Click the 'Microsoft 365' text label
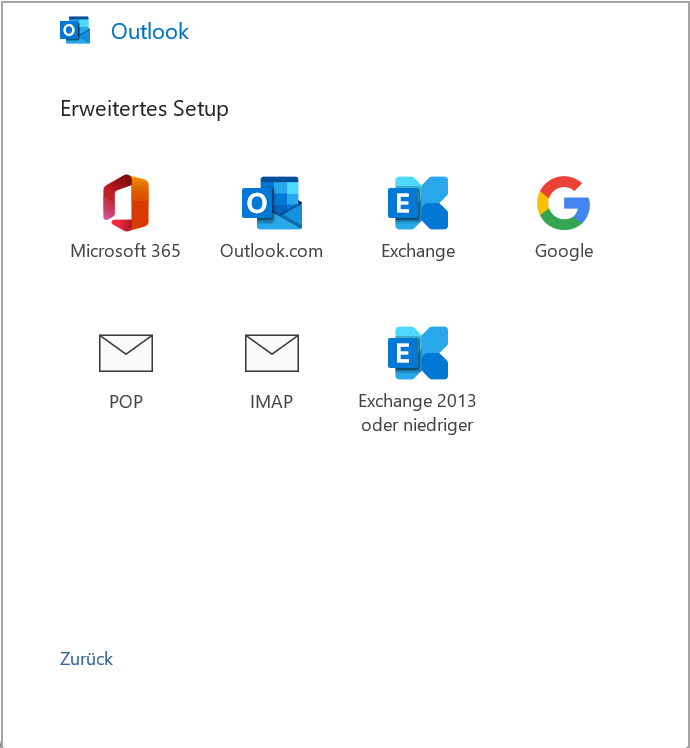The height and width of the screenshot is (748, 690). 125,251
